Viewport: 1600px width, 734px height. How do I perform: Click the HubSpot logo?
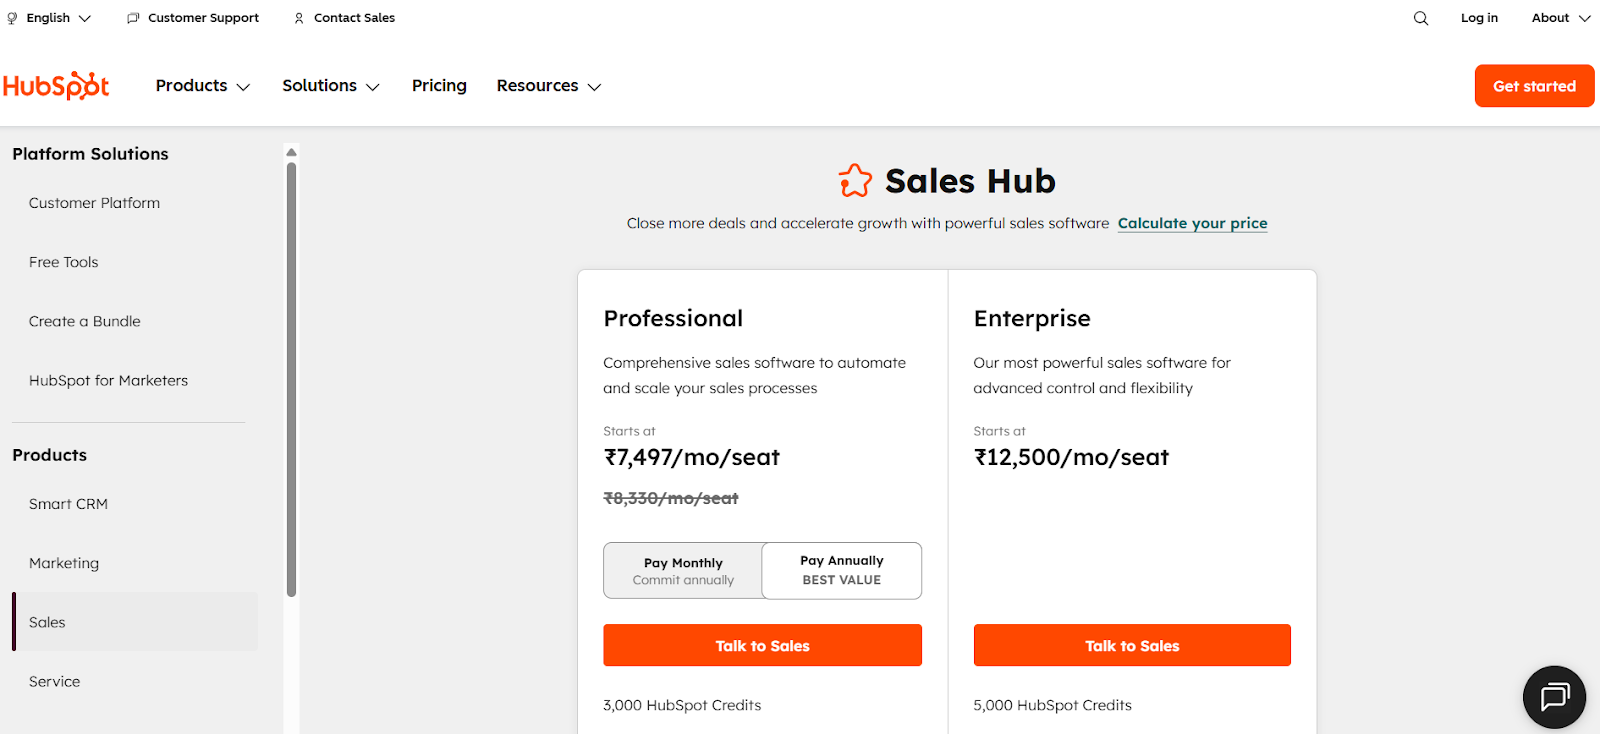click(56, 86)
